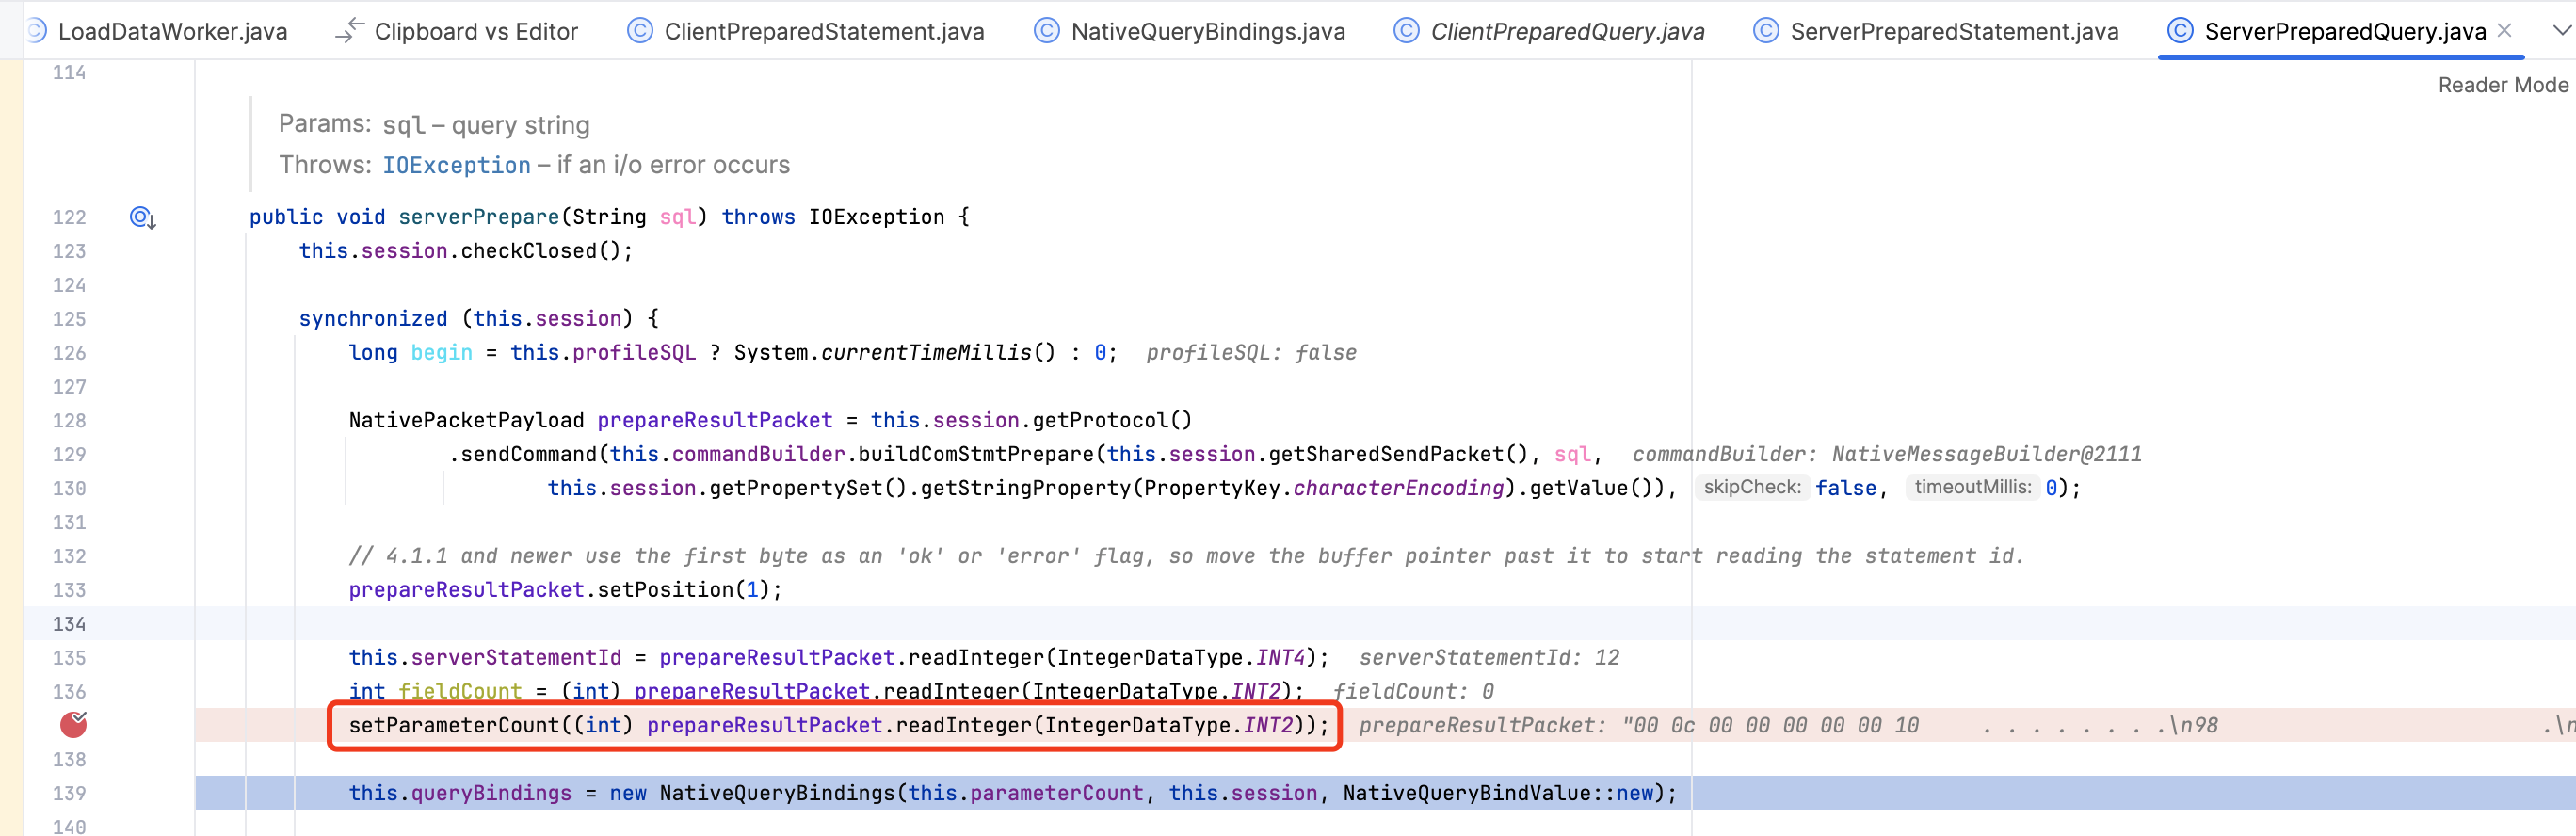Click the class icon on ServerPreparedQuery.java tab

click(x=2179, y=31)
